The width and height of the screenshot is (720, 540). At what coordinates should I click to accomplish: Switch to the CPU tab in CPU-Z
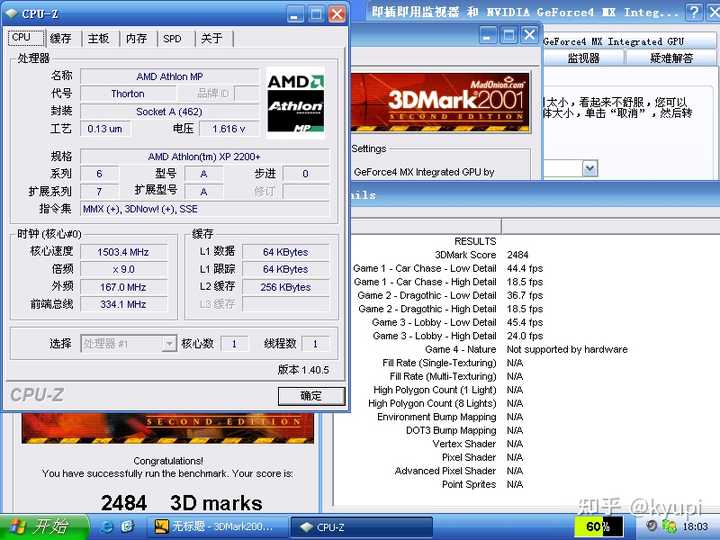coord(26,38)
